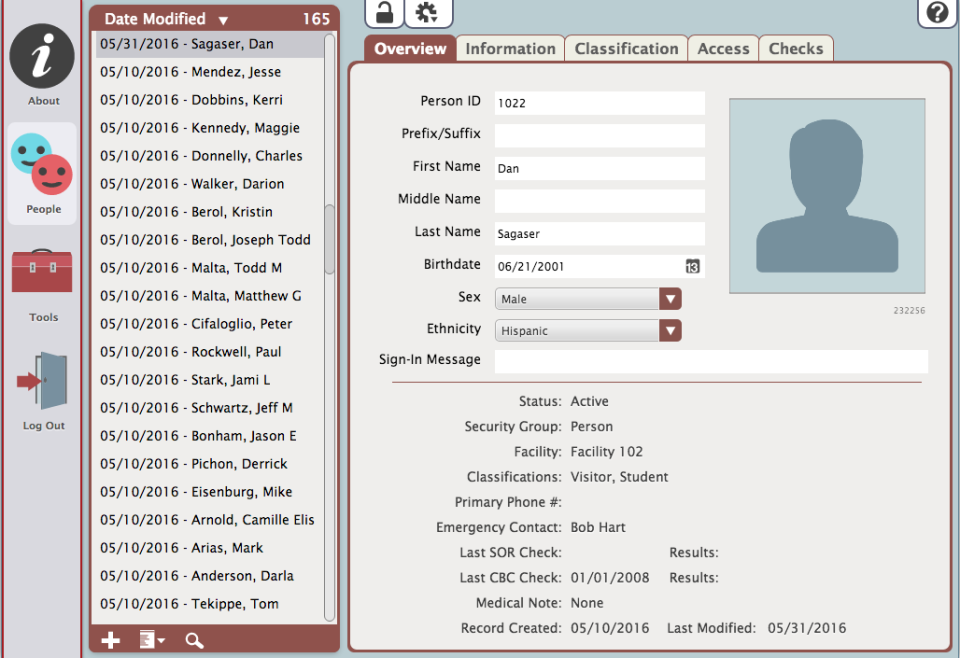The image size is (960, 658).
Task: Open the list filter dropdown next to plus icon
Action: click(x=148, y=639)
